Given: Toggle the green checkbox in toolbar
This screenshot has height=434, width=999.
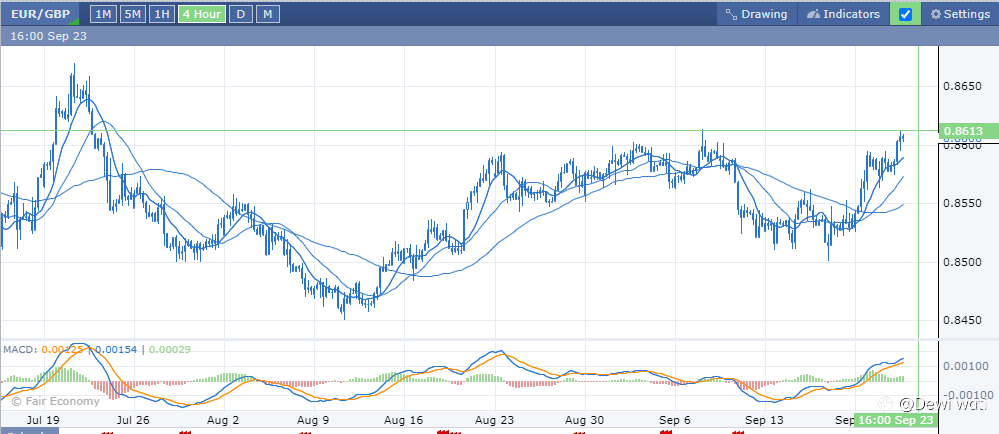Looking at the screenshot, I should pyautogui.click(x=905, y=14).
